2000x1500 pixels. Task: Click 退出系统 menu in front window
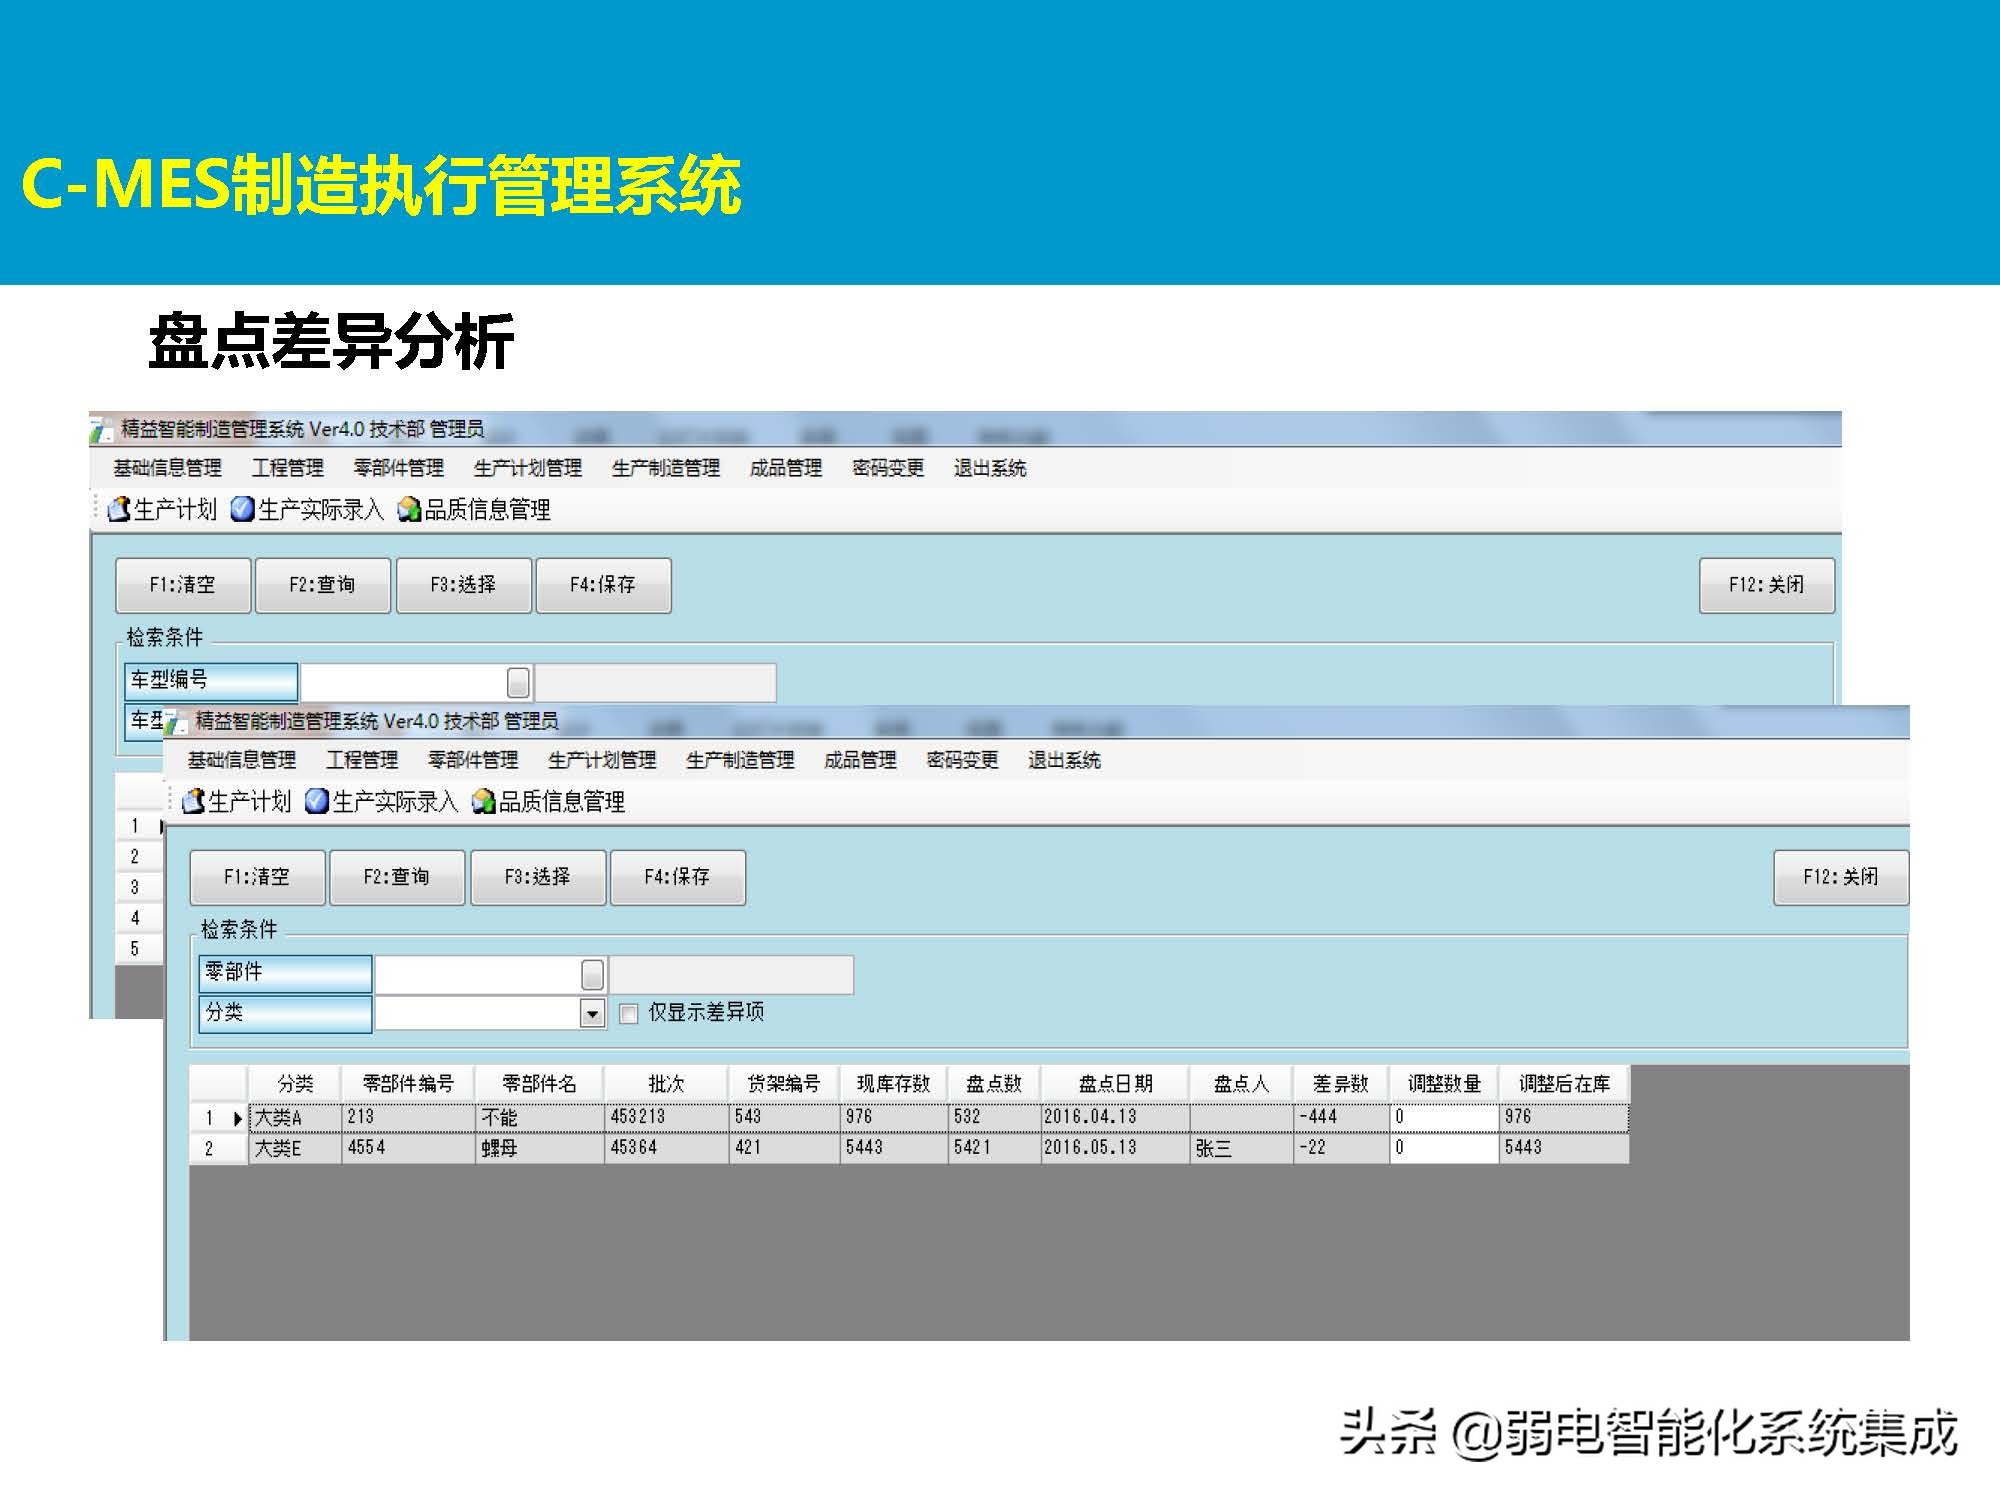coord(1064,760)
